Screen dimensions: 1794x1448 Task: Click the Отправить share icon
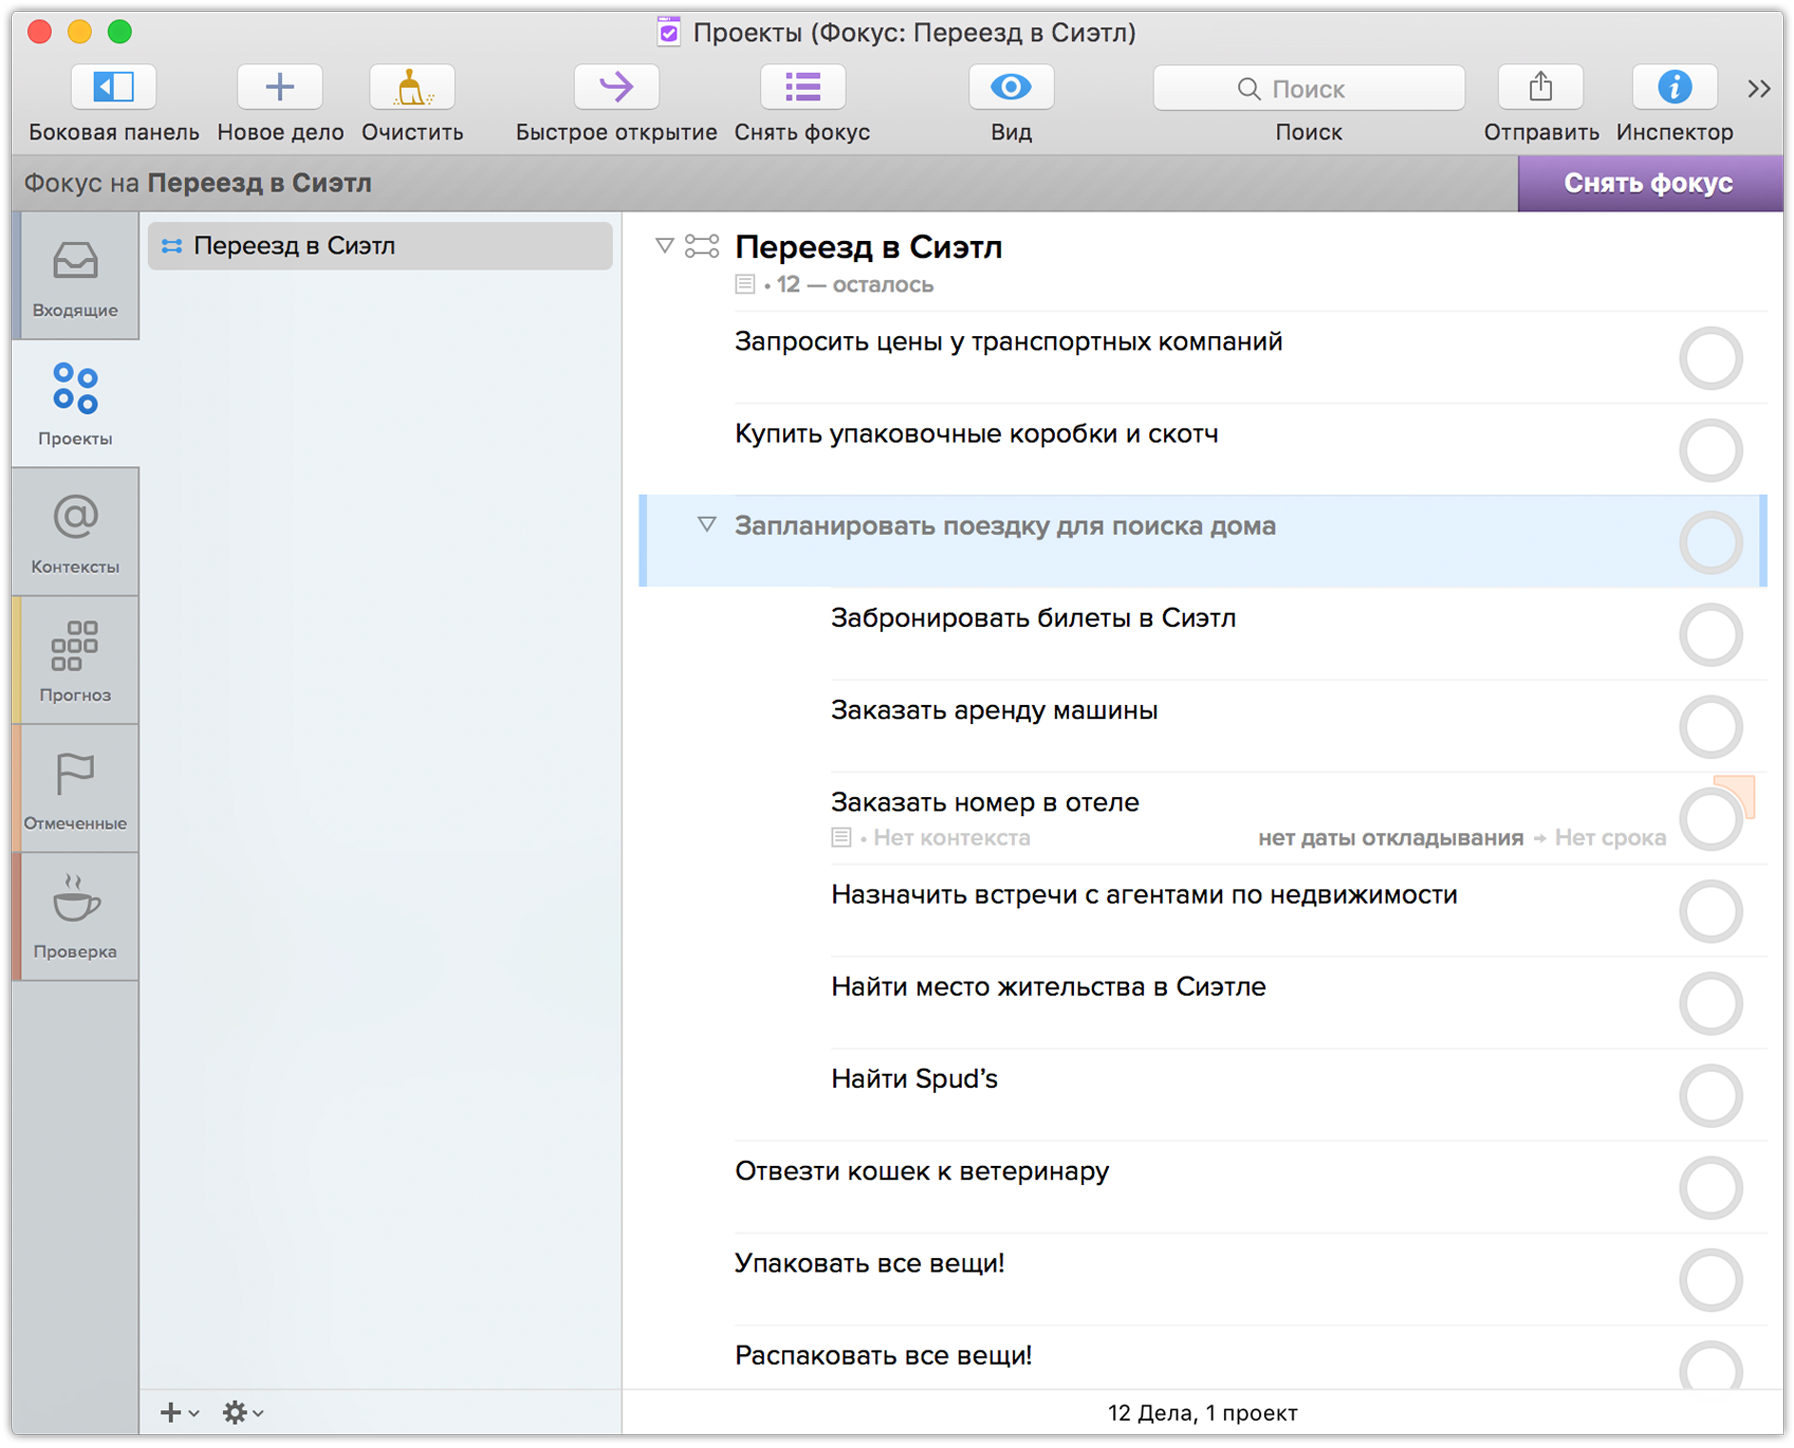click(x=1540, y=87)
